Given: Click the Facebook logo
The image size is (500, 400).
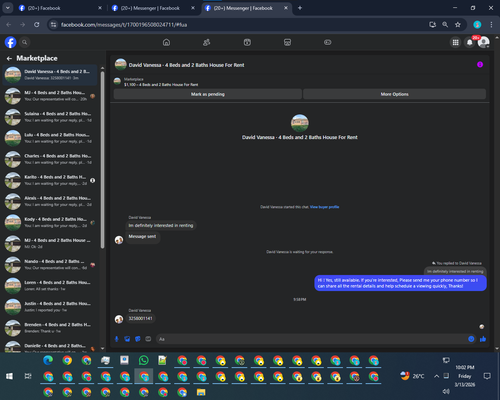Looking at the screenshot, I should (10, 42).
